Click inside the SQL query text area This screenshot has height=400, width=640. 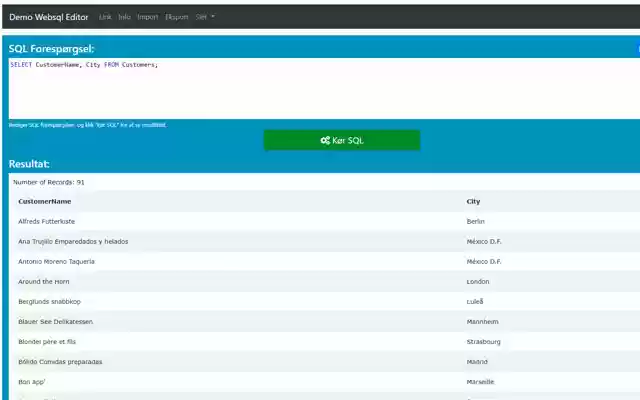point(324,88)
